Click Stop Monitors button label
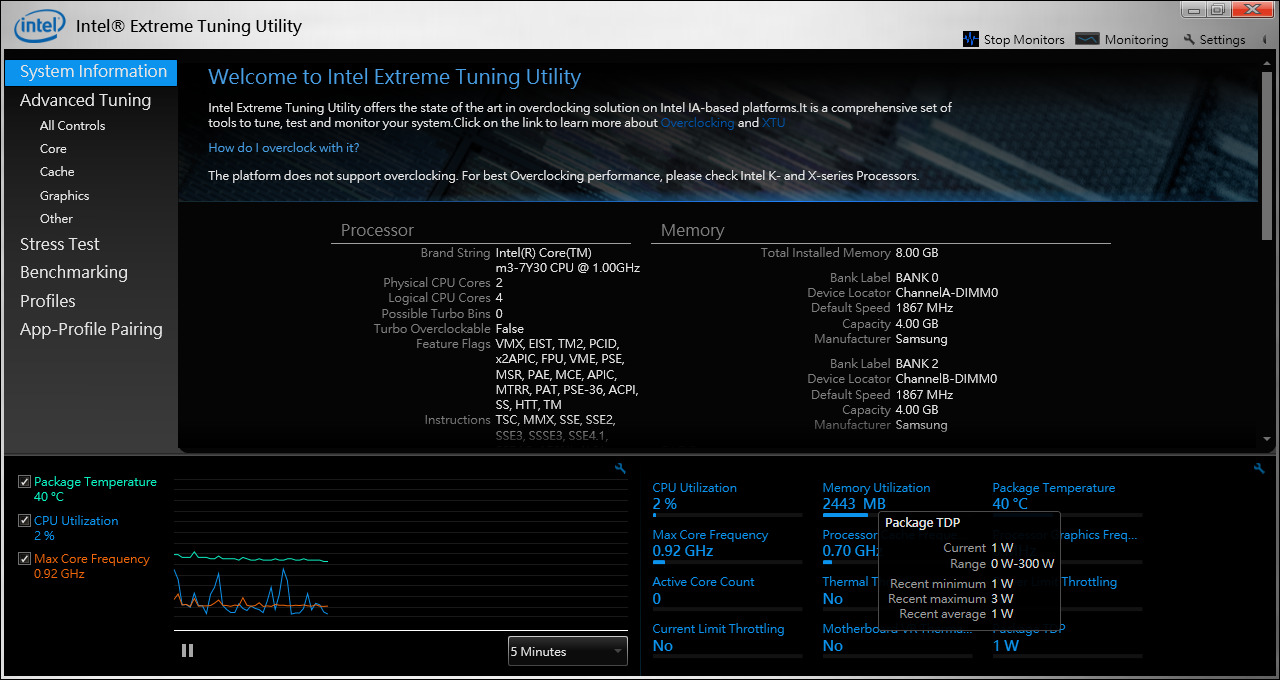The height and width of the screenshot is (680, 1280). pyautogui.click(x=1024, y=40)
